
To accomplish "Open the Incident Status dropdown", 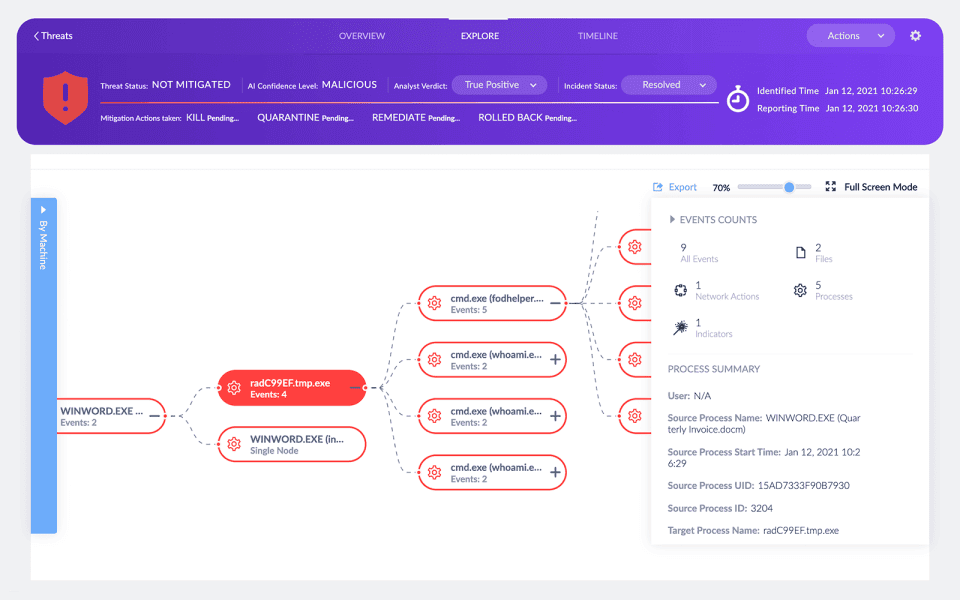I will (668, 85).
